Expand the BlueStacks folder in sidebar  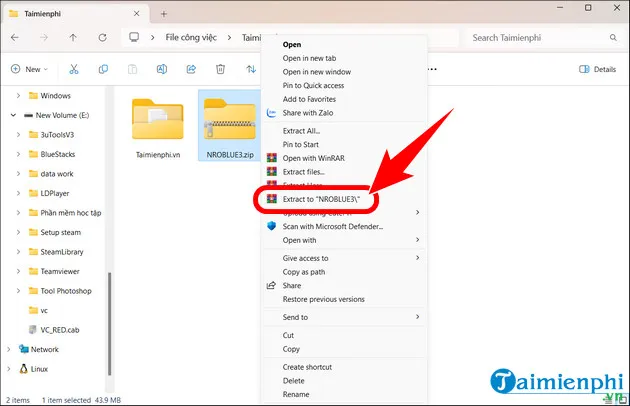click(x=20, y=154)
